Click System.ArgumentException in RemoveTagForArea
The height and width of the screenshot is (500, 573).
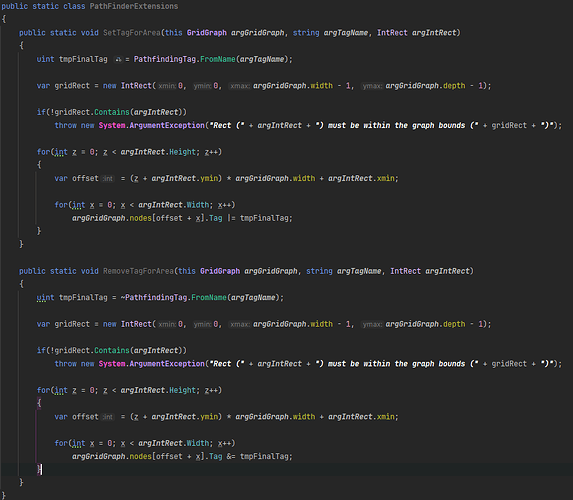152,364
